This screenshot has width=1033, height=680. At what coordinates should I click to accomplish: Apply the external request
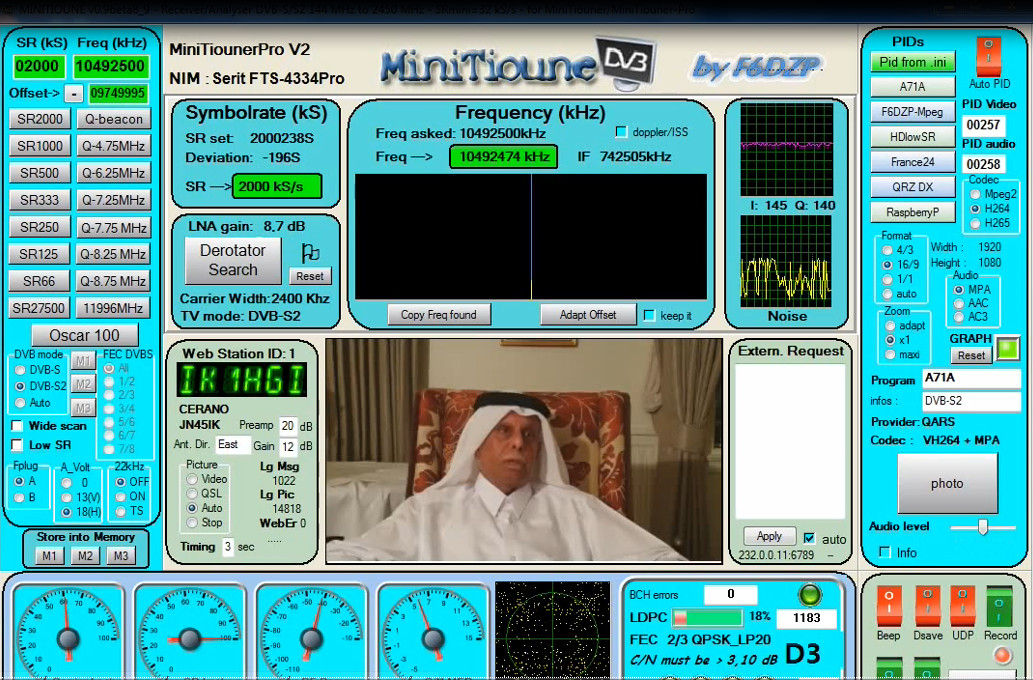[769, 536]
